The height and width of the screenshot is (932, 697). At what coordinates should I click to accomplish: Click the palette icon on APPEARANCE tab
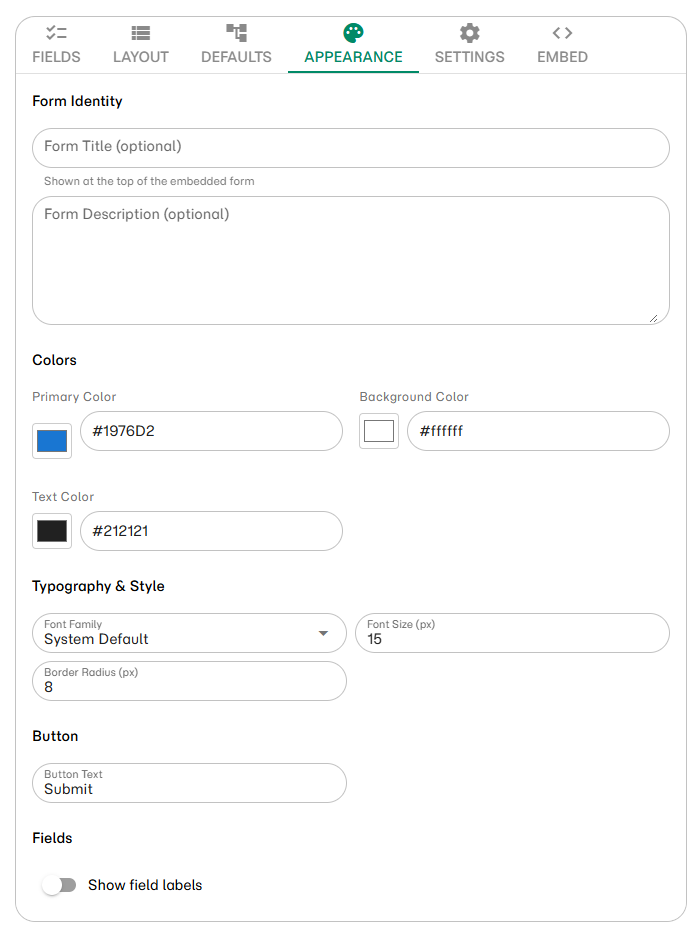pyautogui.click(x=353, y=31)
